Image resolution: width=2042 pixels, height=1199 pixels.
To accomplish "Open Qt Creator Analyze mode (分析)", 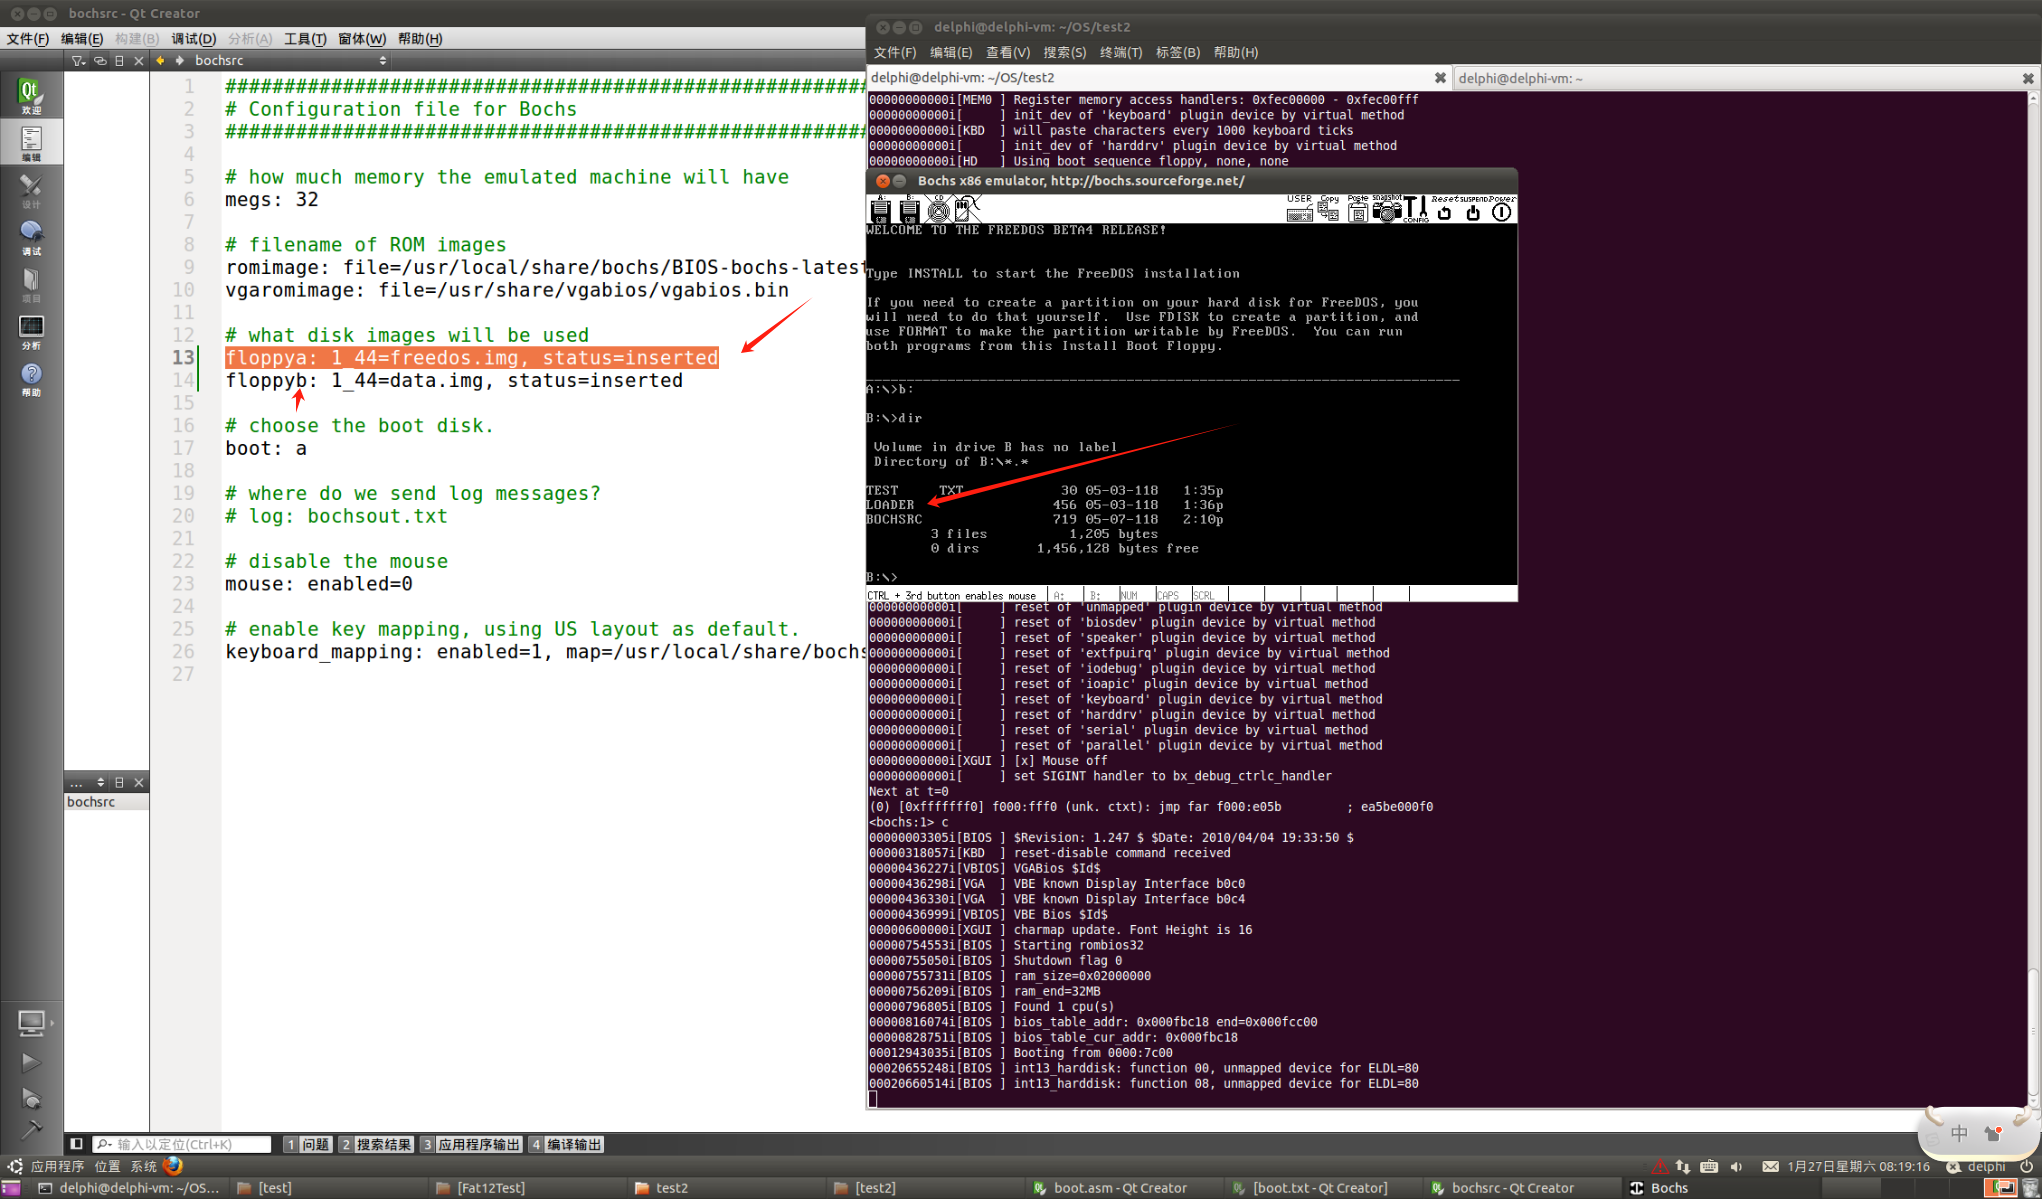I will (31, 332).
